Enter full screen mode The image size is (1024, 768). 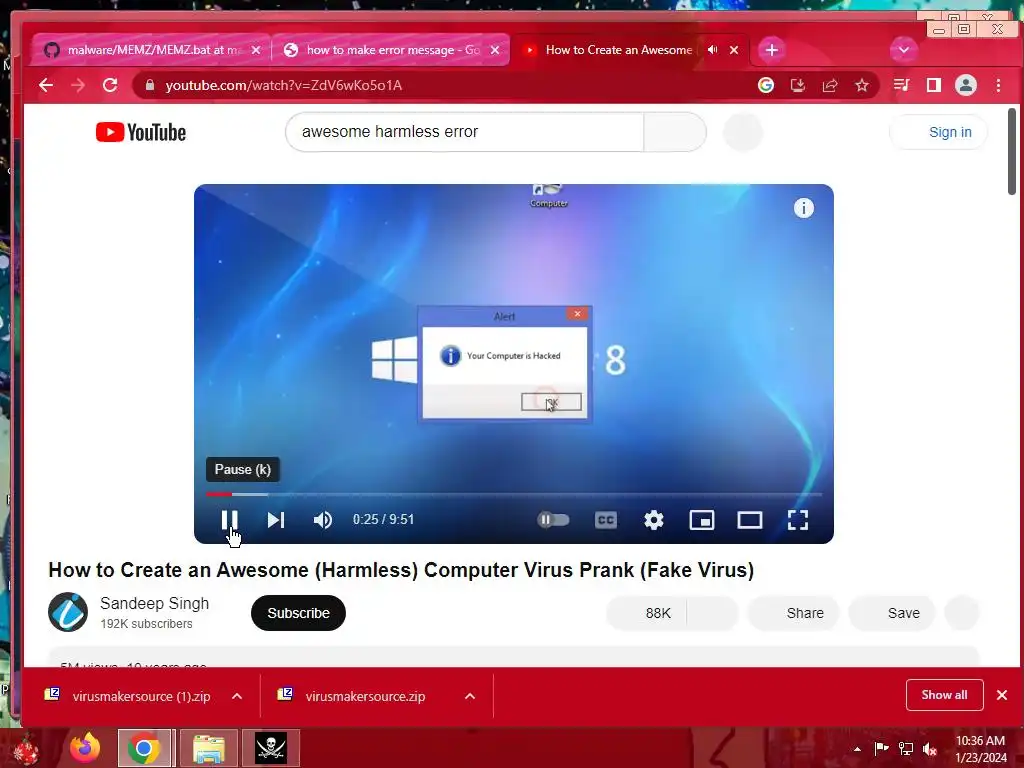[798, 520]
